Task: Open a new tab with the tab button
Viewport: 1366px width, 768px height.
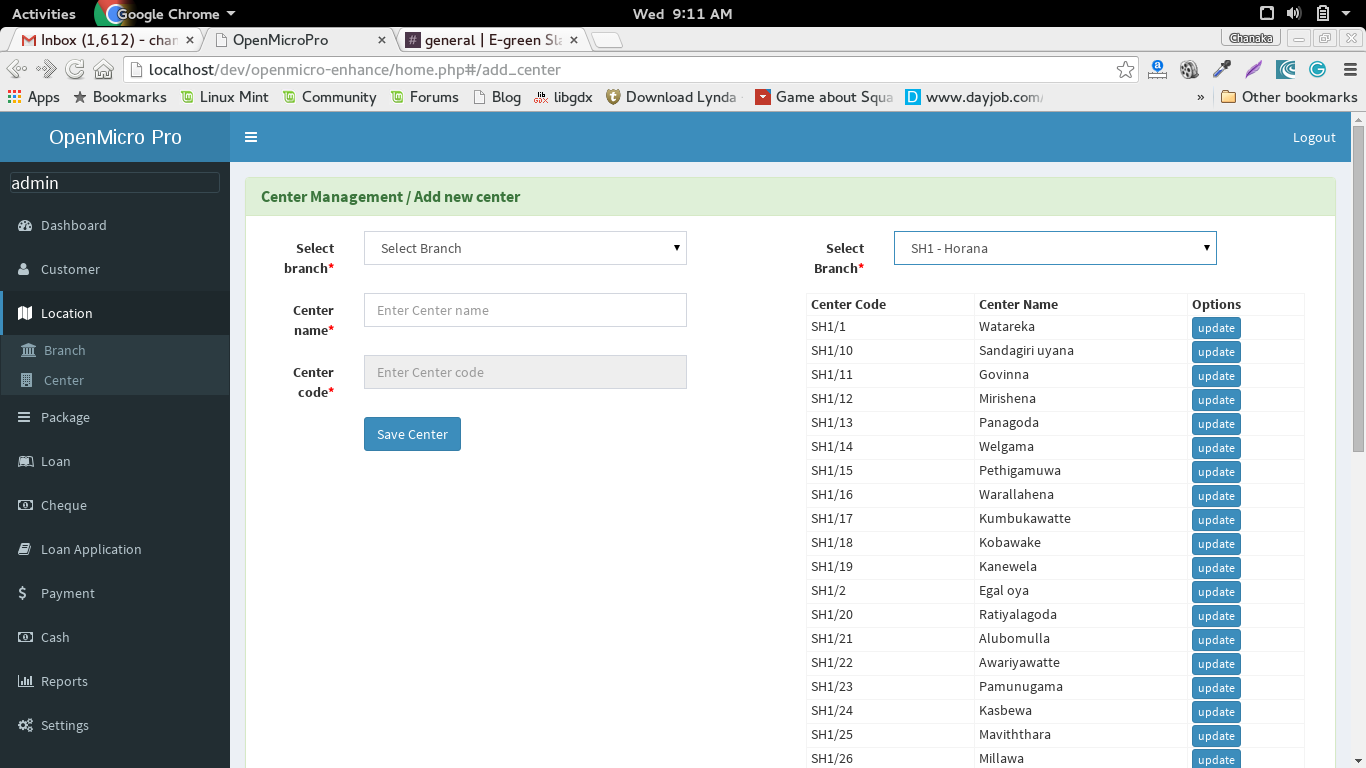Action: pyautogui.click(x=607, y=40)
